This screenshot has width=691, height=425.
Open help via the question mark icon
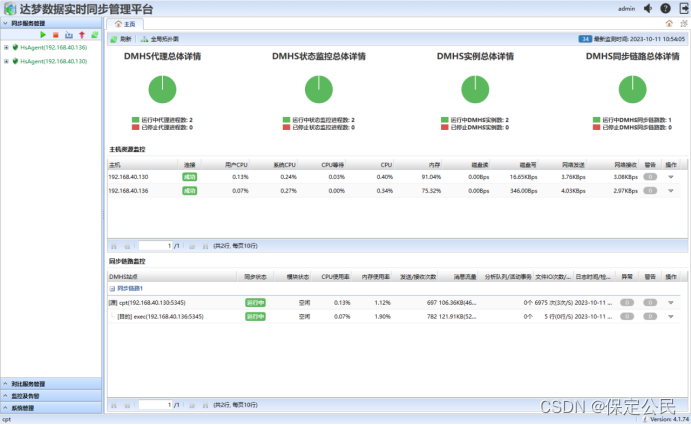tap(665, 8)
